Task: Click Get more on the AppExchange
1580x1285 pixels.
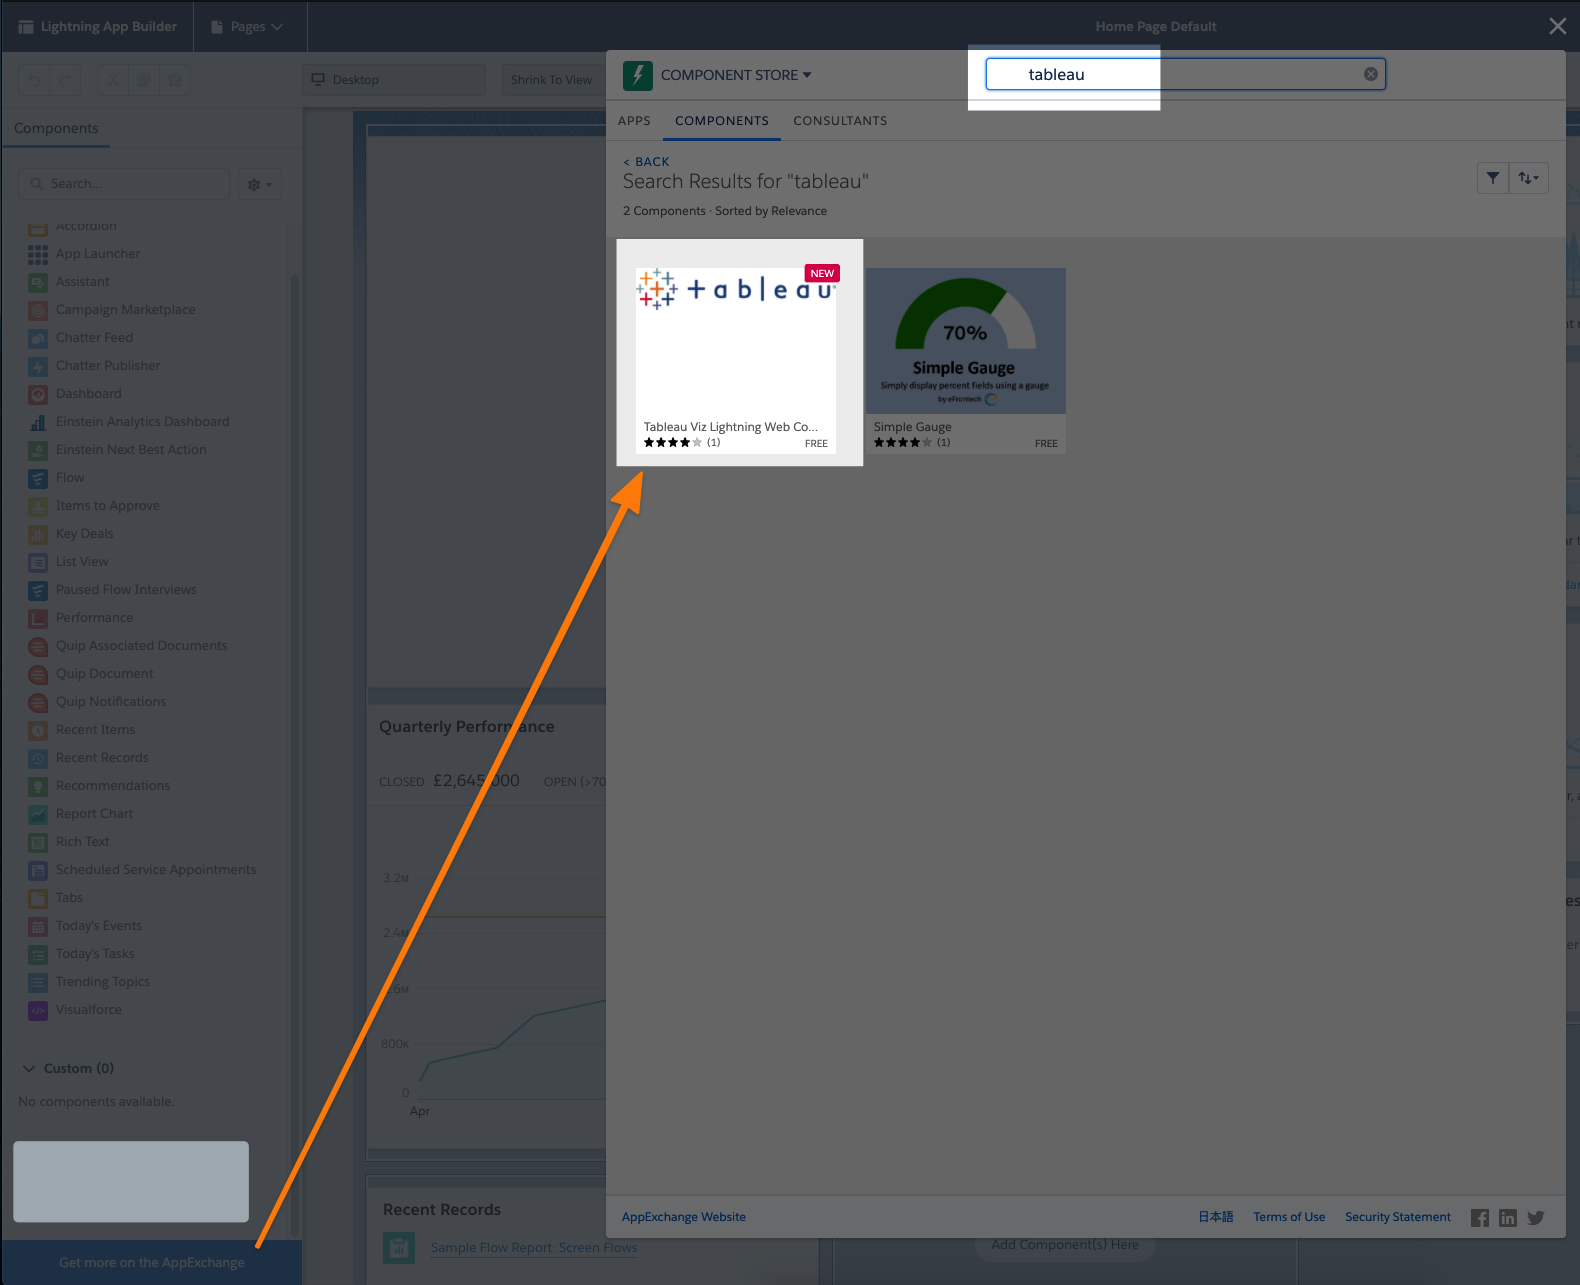Action: [152, 1262]
